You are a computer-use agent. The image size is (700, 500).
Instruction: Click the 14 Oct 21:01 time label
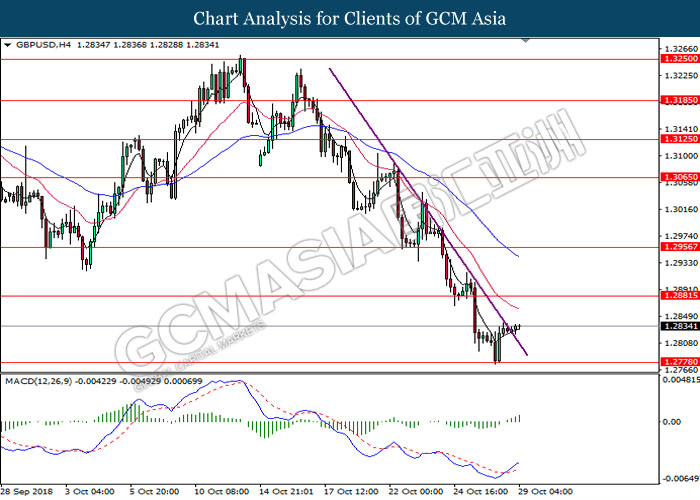287,492
